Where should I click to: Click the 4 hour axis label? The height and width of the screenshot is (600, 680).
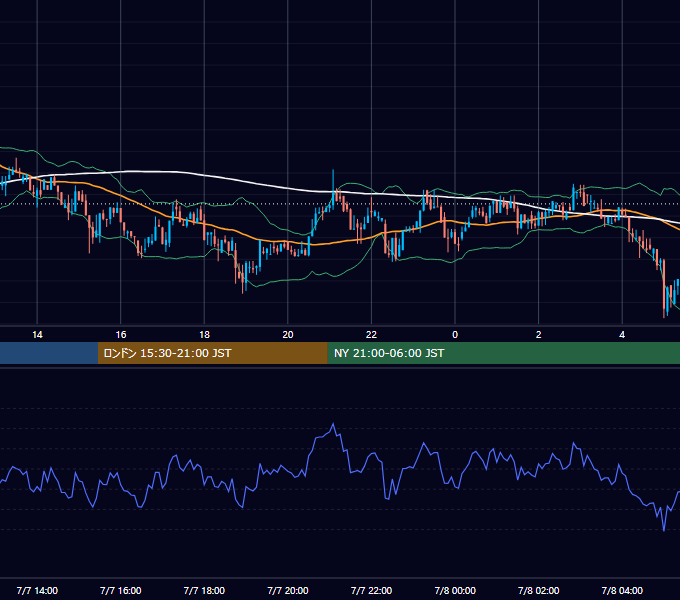point(622,335)
